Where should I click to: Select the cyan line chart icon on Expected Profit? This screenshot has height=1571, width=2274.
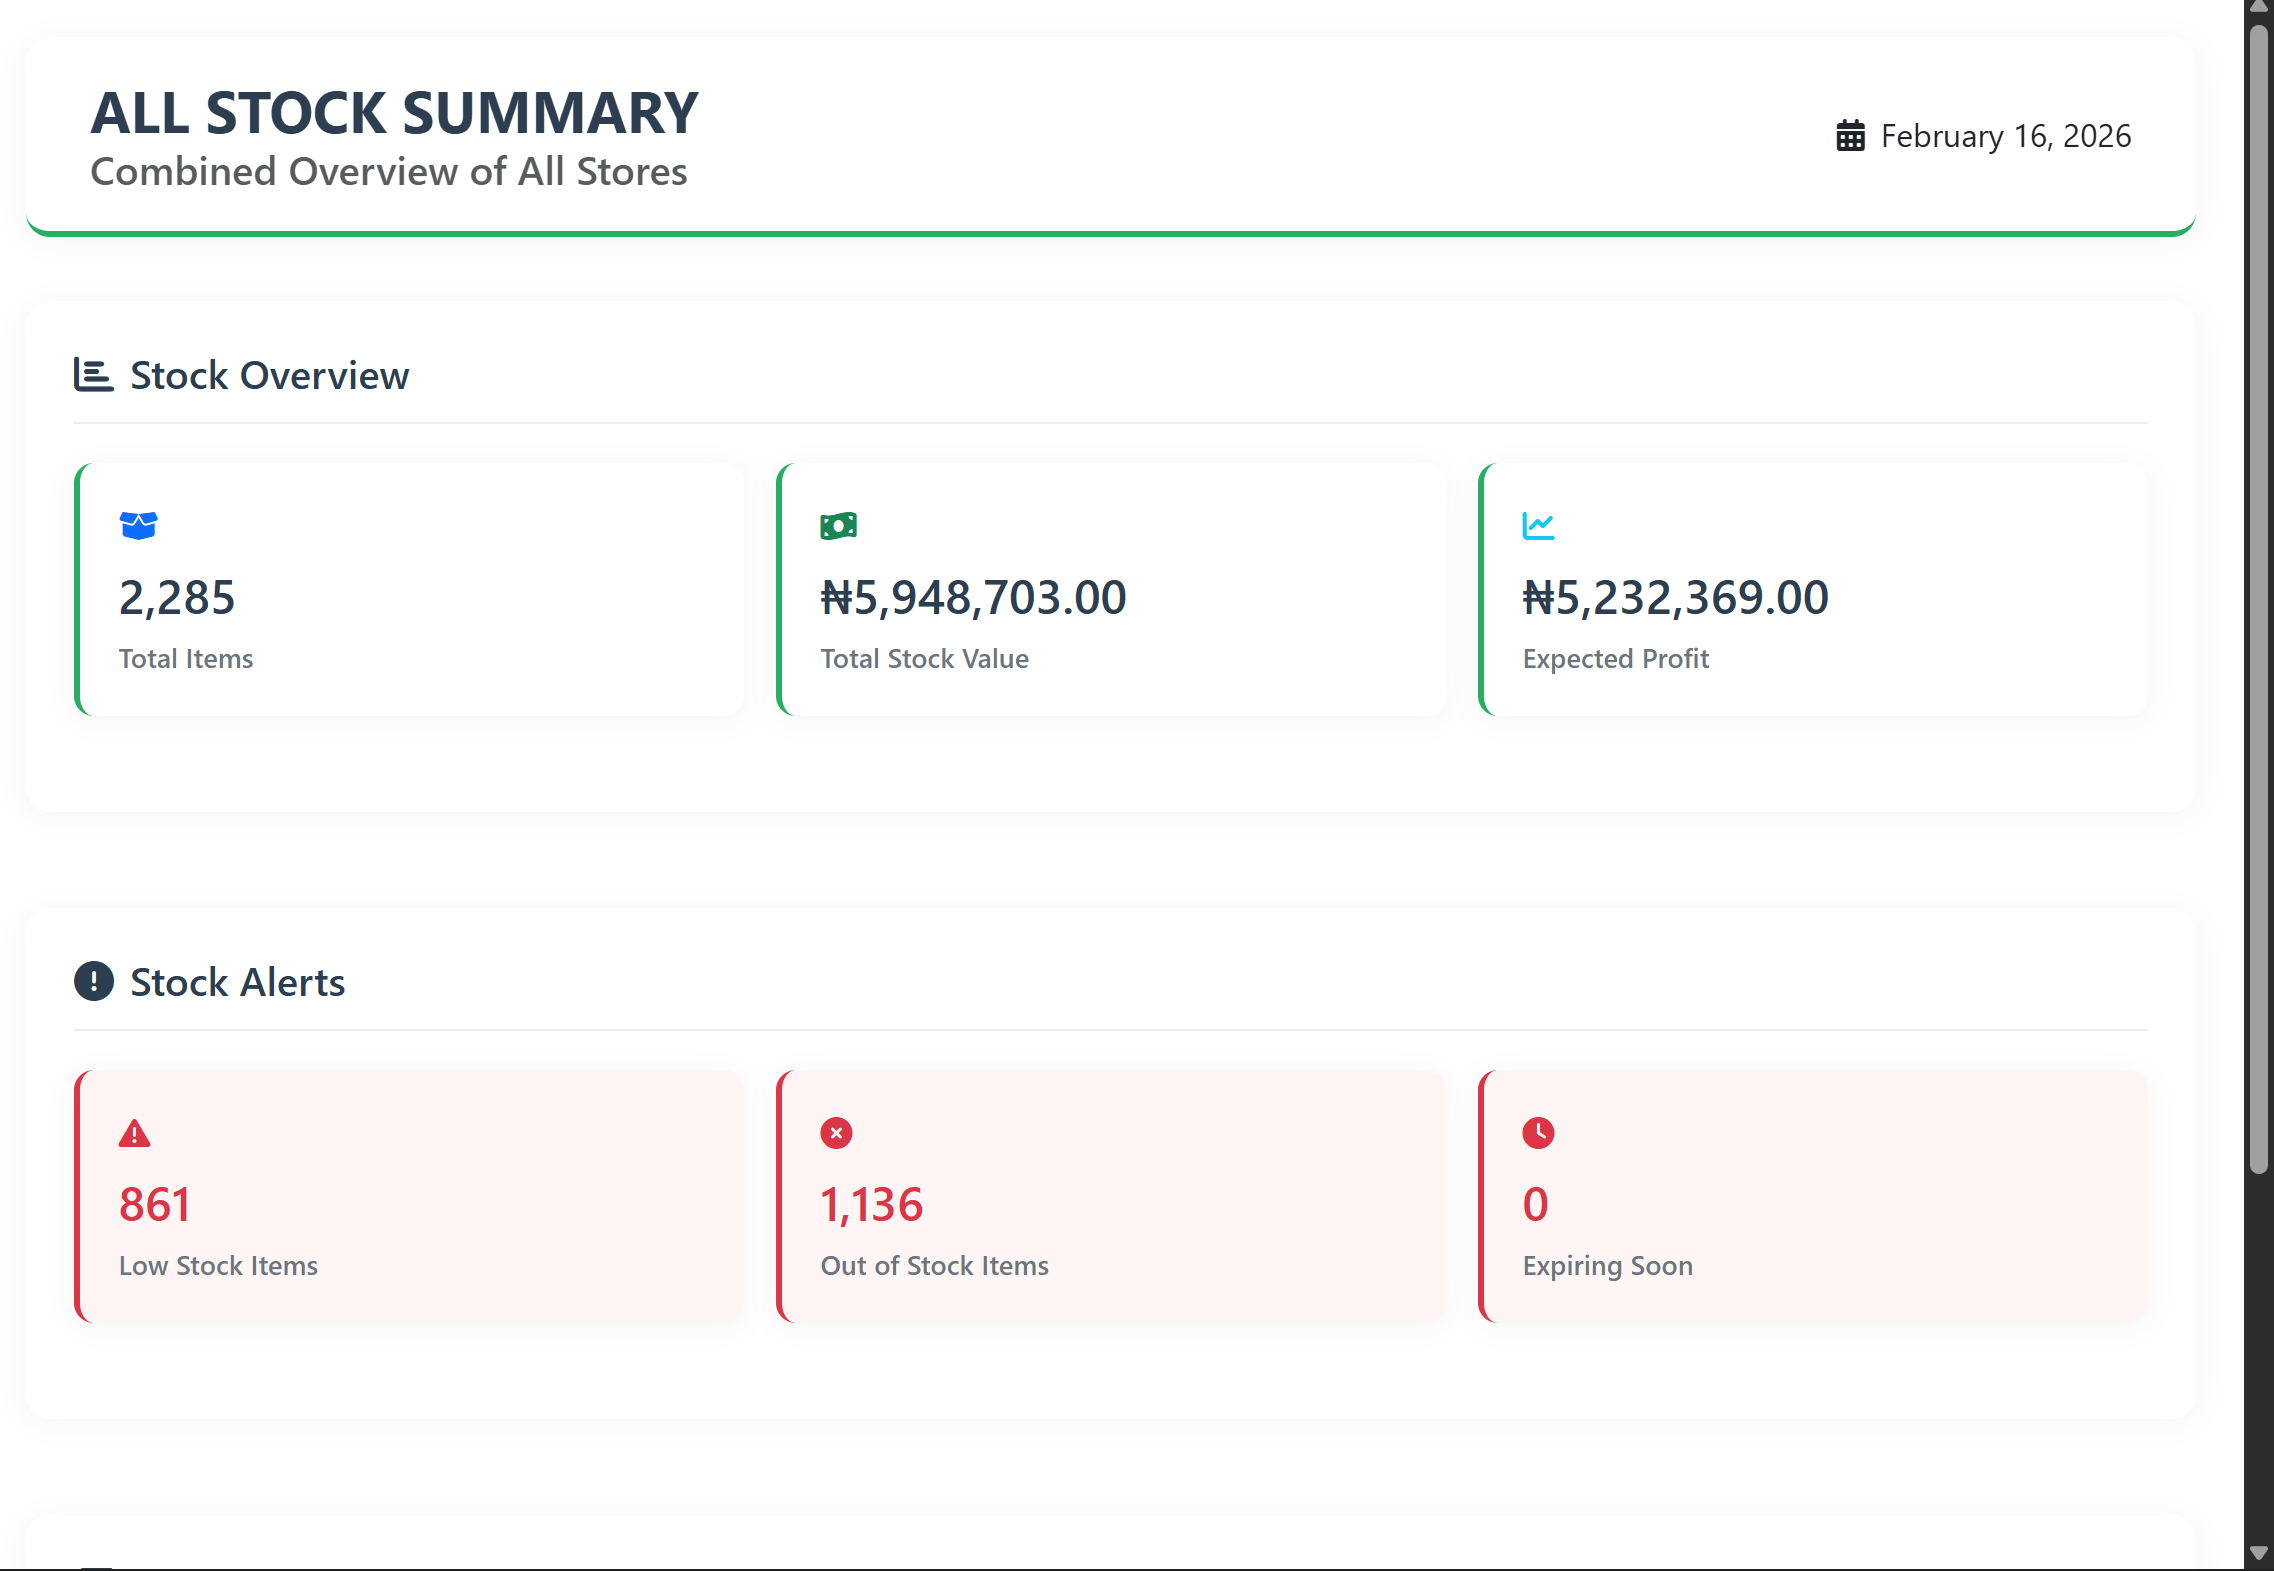(1540, 525)
